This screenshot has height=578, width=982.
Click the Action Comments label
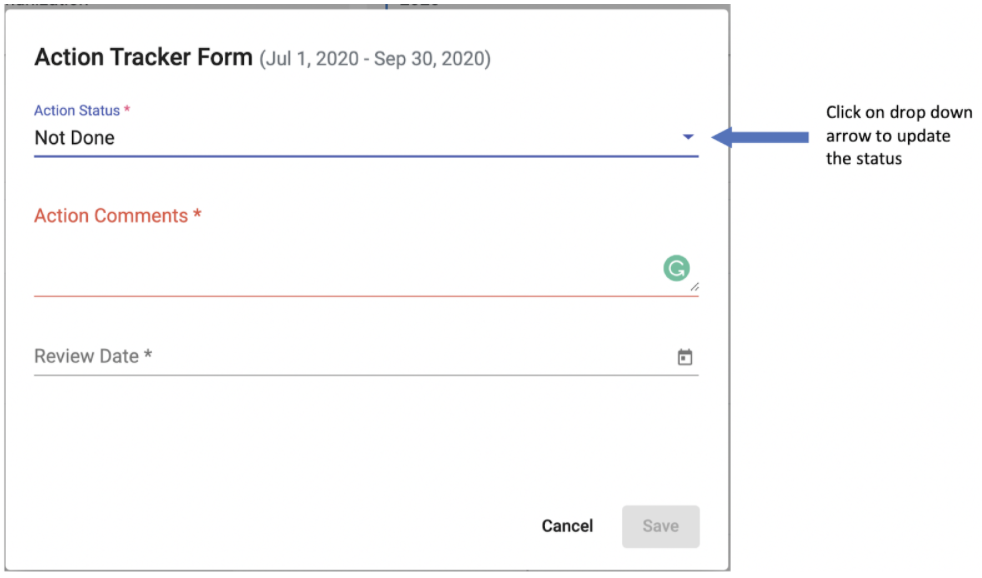click(111, 215)
